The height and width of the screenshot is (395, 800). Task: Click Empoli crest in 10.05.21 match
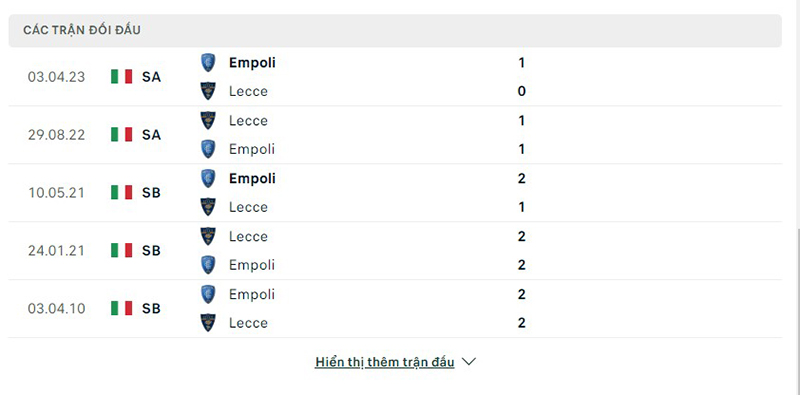pos(208,178)
